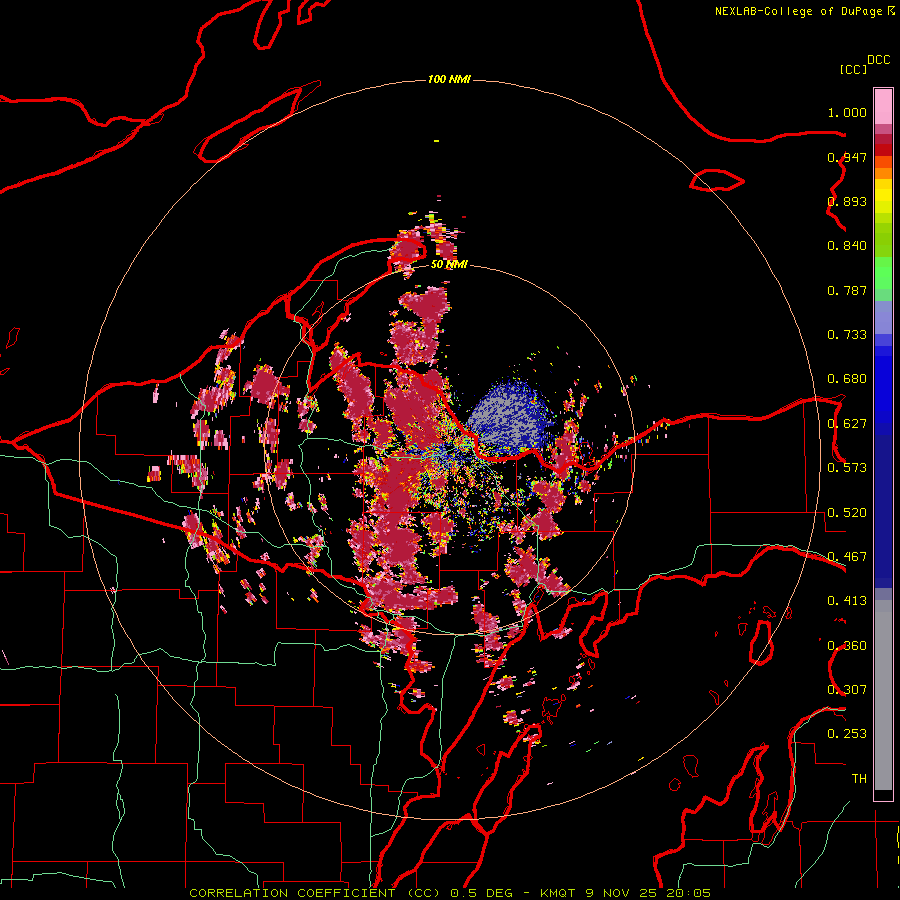This screenshot has height=900, width=900.
Task: Click the Correlation Coefficient product caption at the bottom
Action: pyautogui.click(x=450, y=893)
